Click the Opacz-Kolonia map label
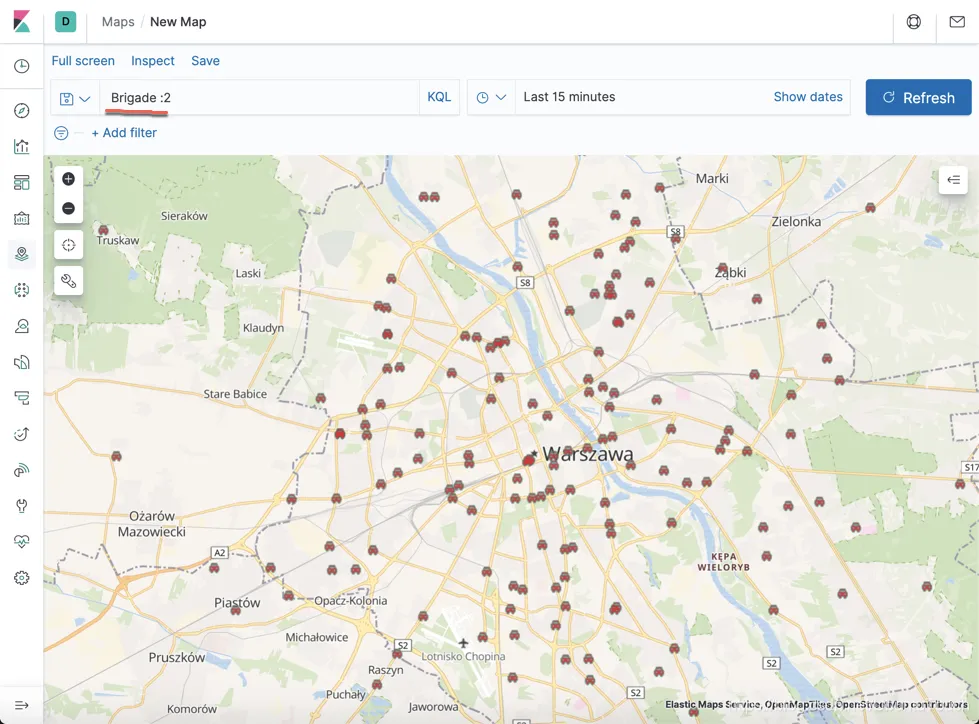 click(350, 600)
